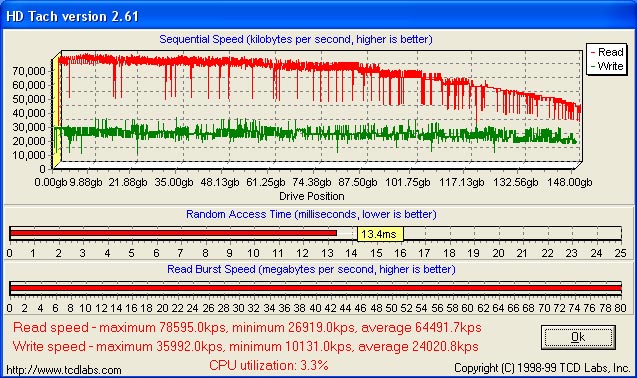The width and height of the screenshot is (637, 378).
Task: Click the HD Tach version 2.61 title bar
Action: [318, 16]
